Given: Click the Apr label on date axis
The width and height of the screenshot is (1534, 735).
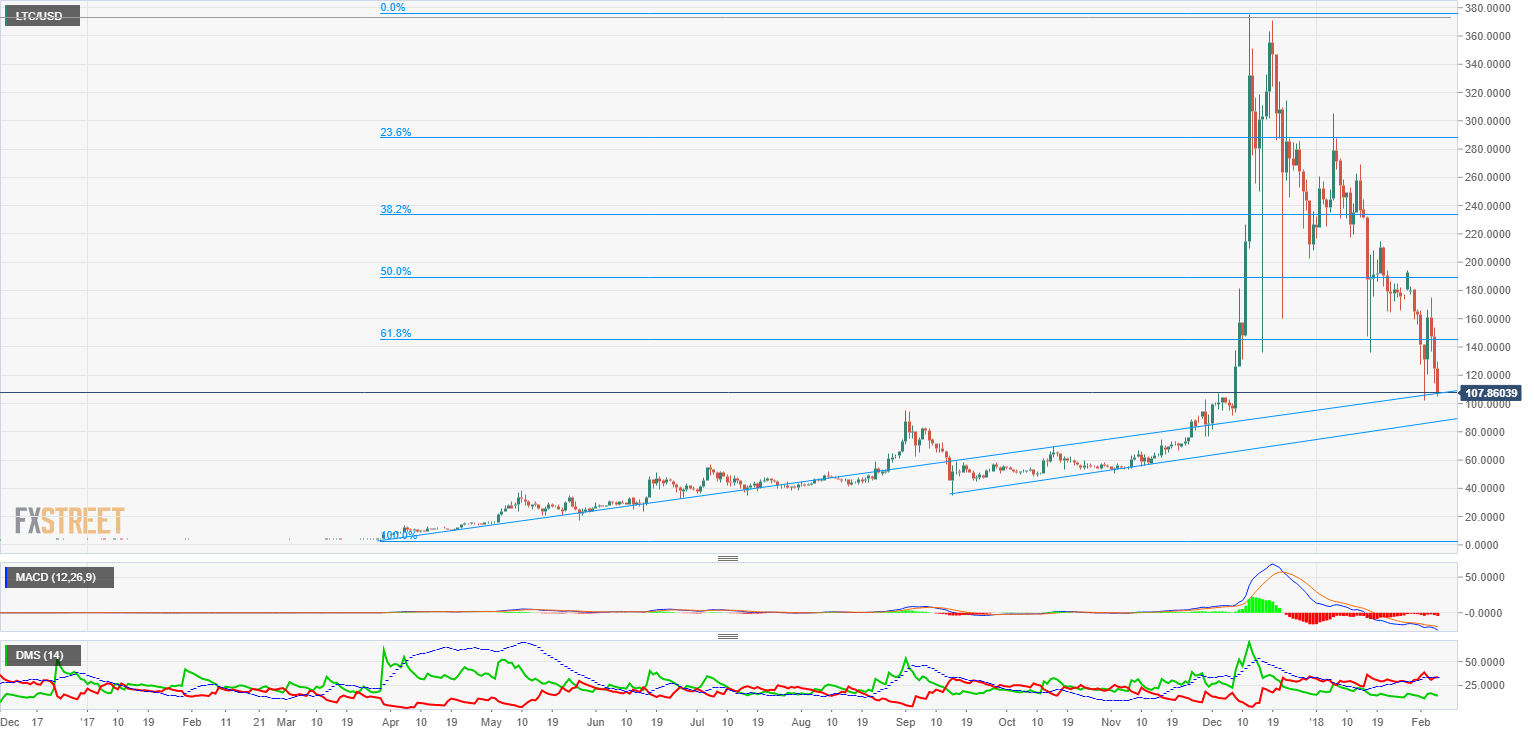Looking at the screenshot, I should point(390,720).
